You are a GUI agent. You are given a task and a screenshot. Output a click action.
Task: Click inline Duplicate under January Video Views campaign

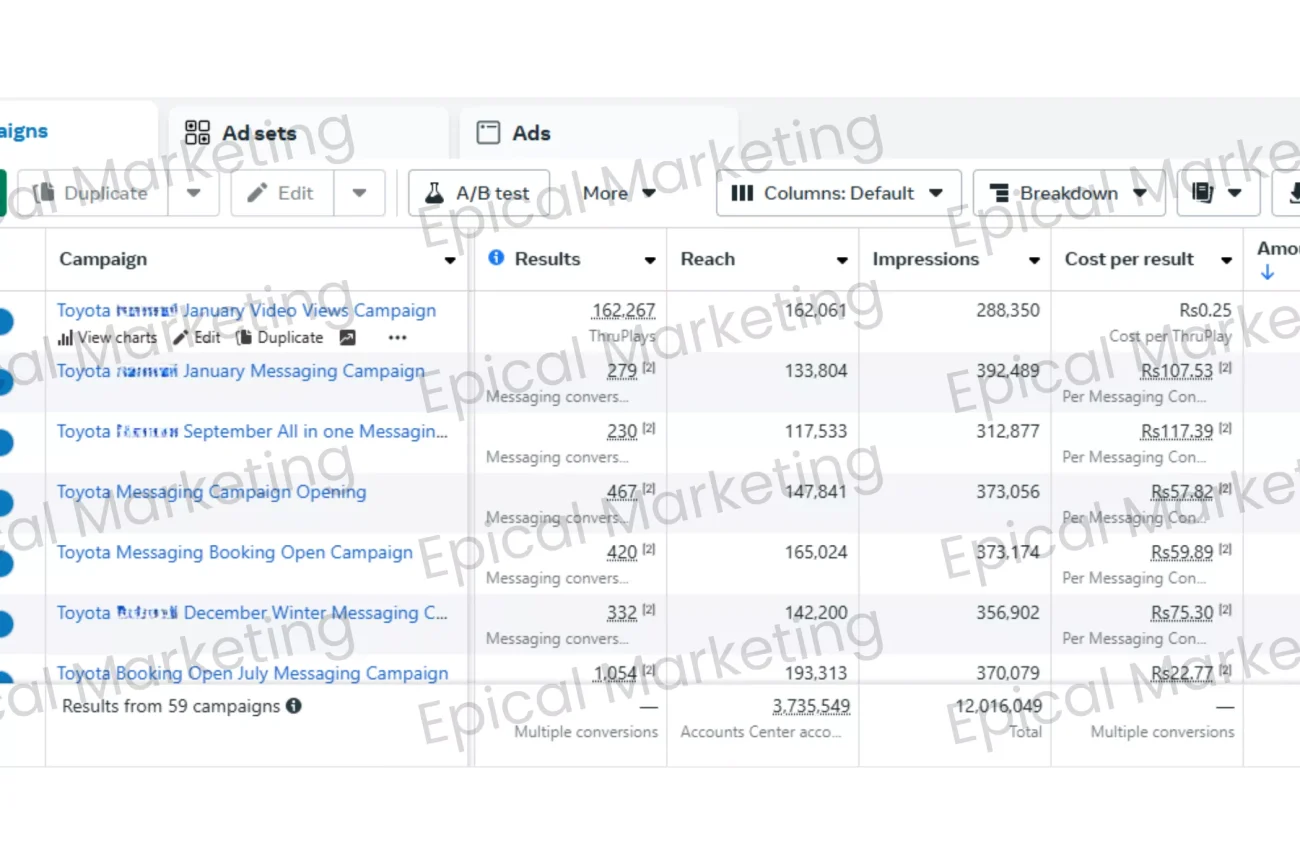[280, 338]
